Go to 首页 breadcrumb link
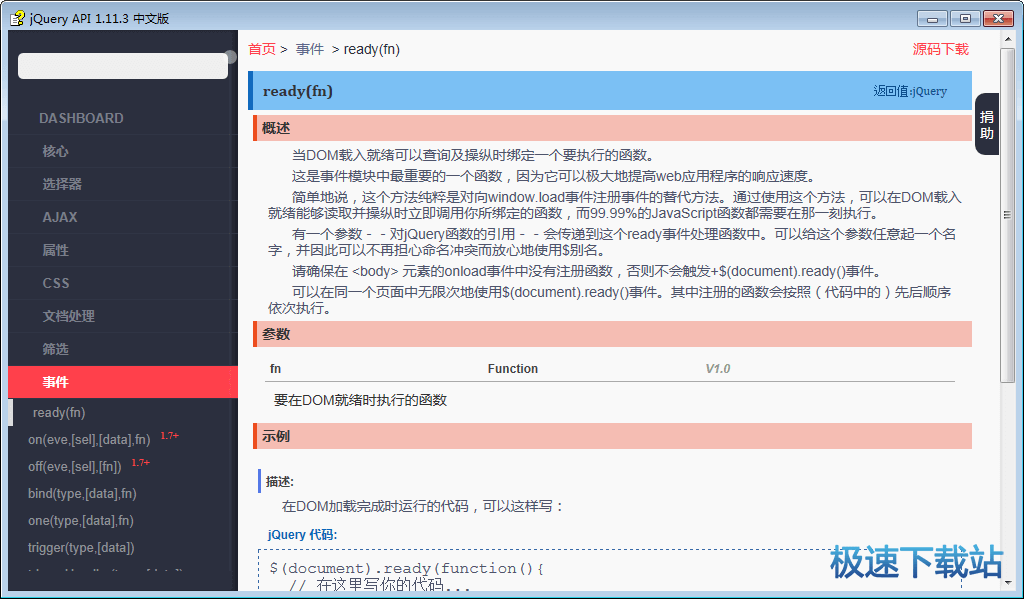 tap(262, 50)
